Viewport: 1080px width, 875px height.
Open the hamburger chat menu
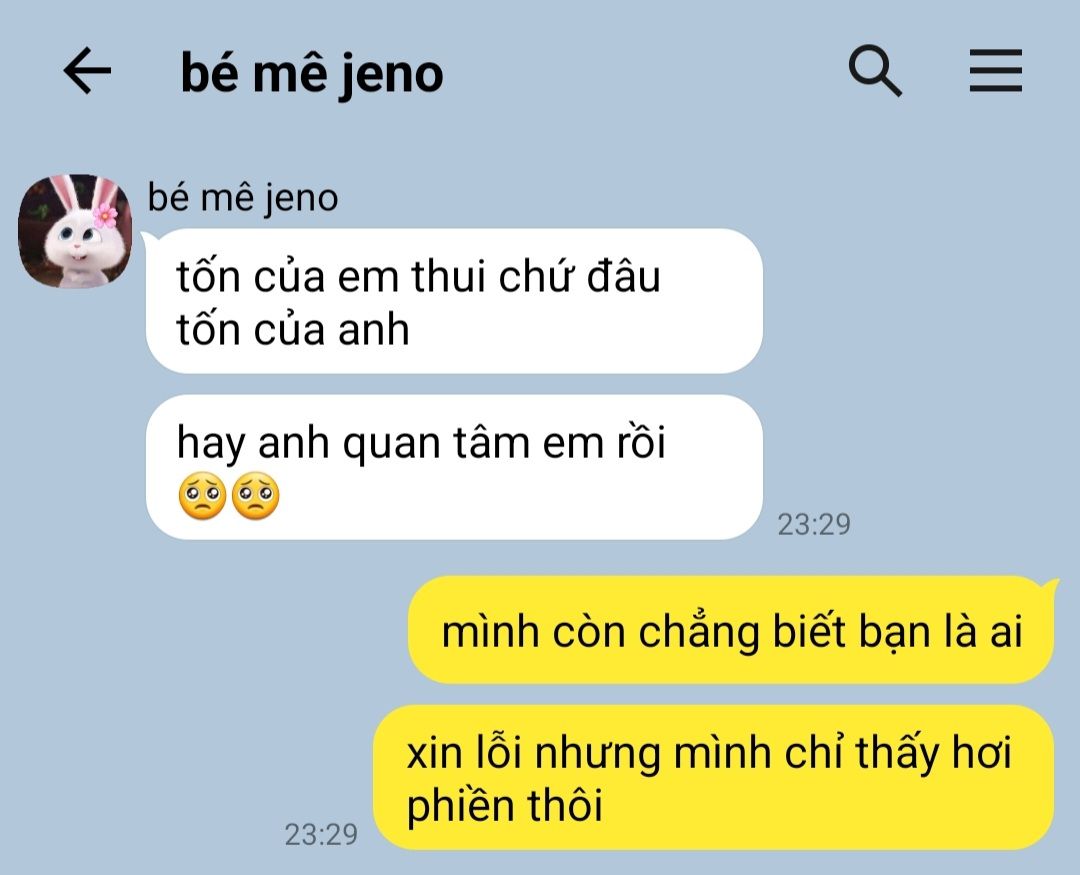coord(995,70)
